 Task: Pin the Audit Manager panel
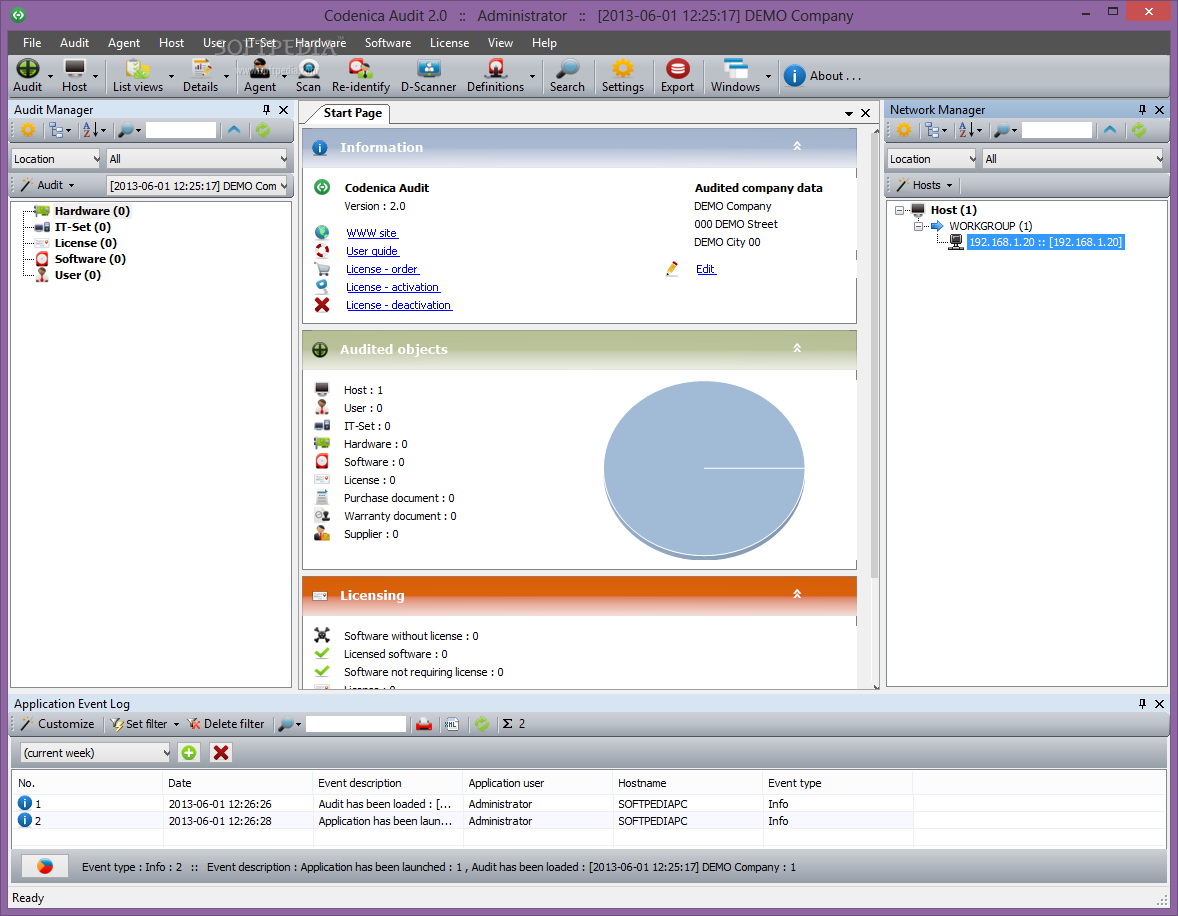point(266,110)
